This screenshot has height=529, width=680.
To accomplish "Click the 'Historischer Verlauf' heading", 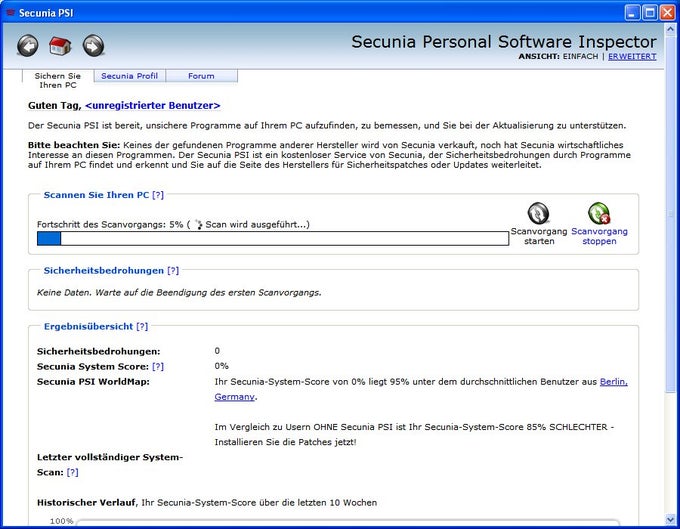I will [x=87, y=503].
